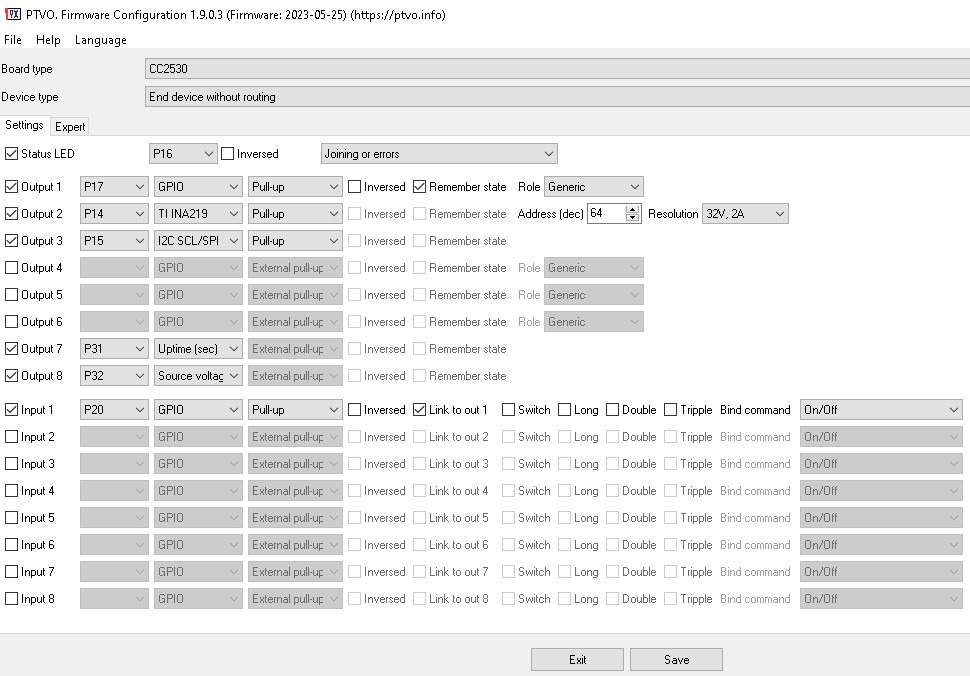This screenshot has width=970, height=676.
Task: Increase the Address value with the up stepper
Action: click(634, 209)
